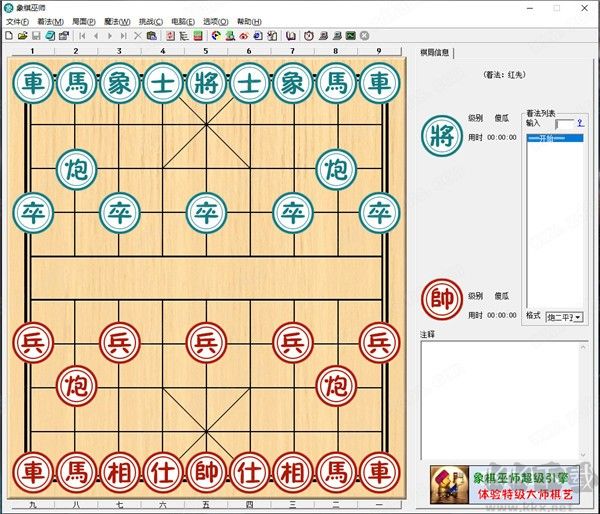Click the clock timer toolbar icon
This screenshot has width=600, height=514.
[x=308, y=35]
